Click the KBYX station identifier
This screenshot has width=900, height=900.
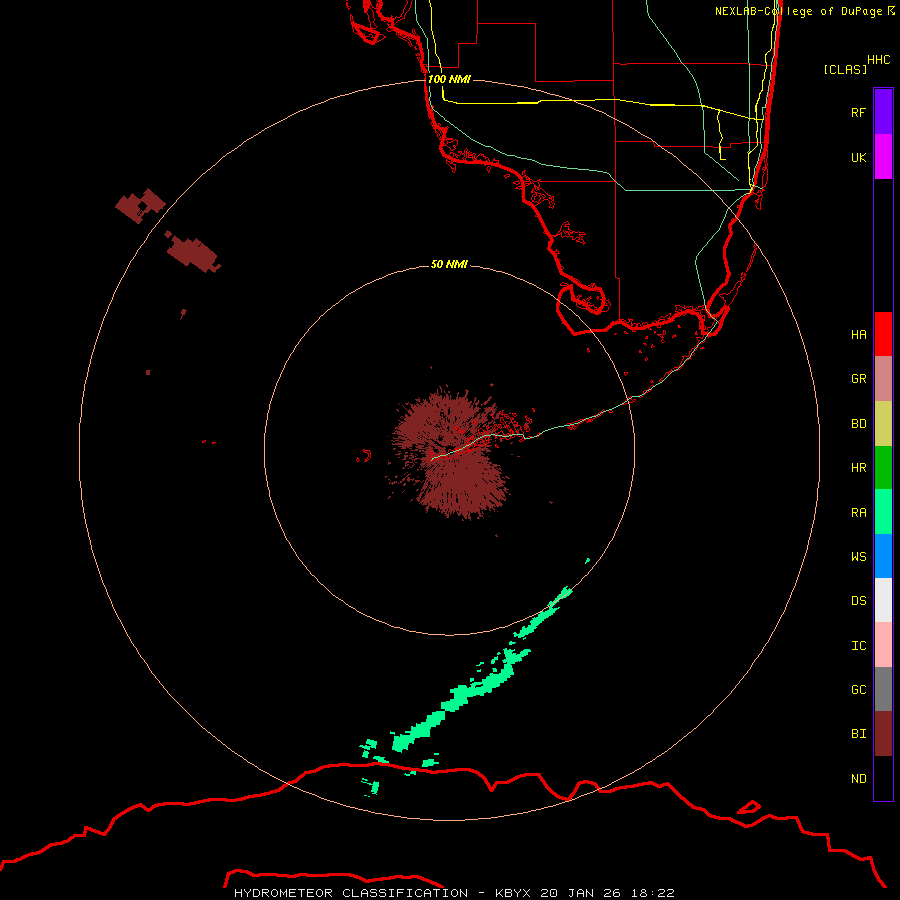coord(513,893)
